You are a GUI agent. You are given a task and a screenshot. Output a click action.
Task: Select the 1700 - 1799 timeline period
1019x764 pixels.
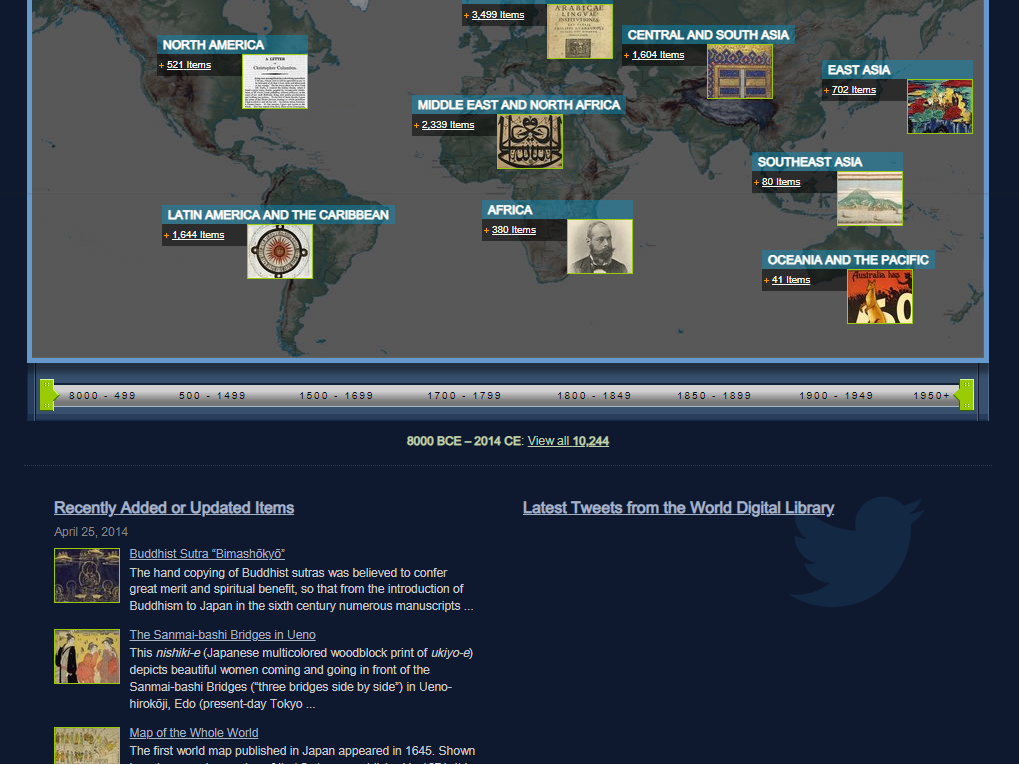pyautogui.click(x=464, y=396)
